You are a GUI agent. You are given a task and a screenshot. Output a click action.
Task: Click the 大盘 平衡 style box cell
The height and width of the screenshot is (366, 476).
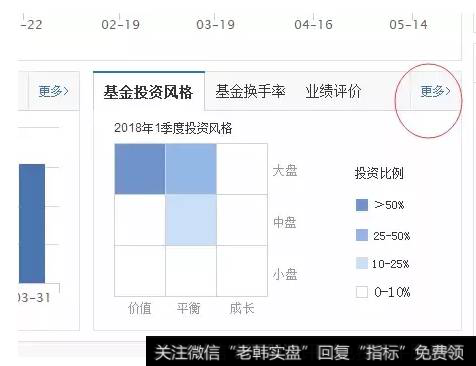pos(191,169)
